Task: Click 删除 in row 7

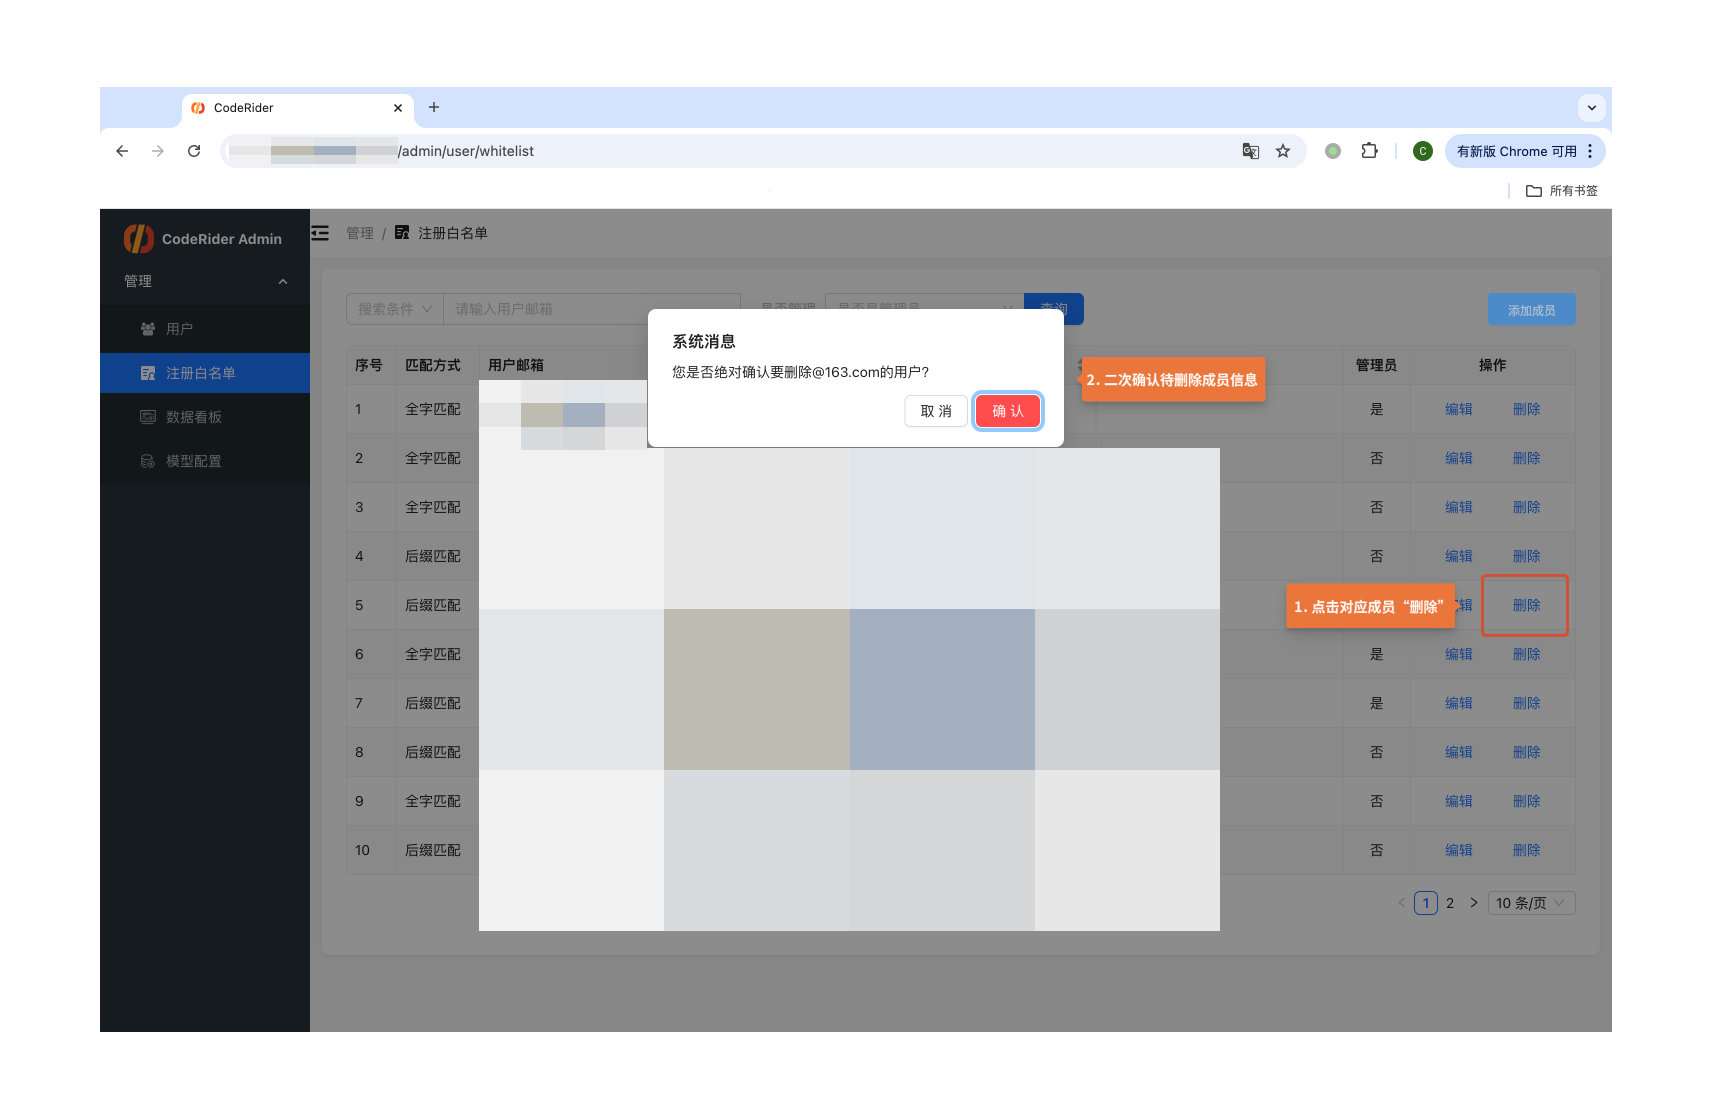Action: pyautogui.click(x=1527, y=703)
